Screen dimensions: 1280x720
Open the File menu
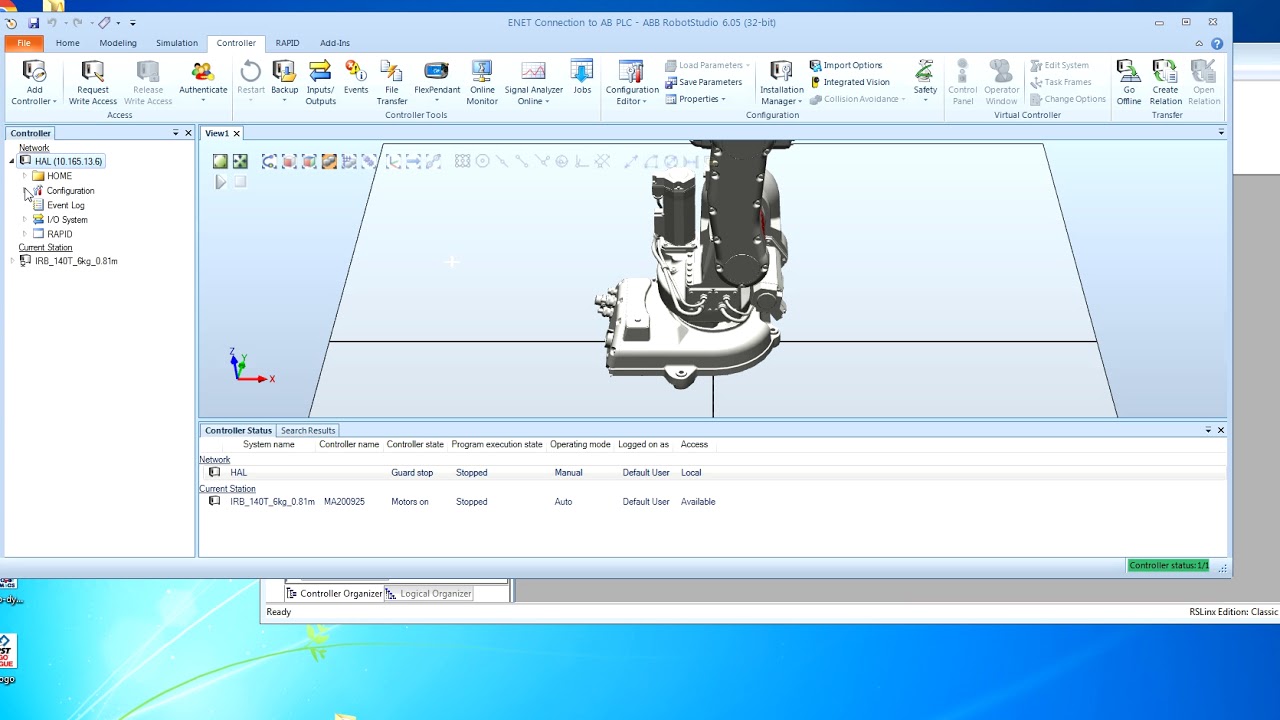[23, 43]
